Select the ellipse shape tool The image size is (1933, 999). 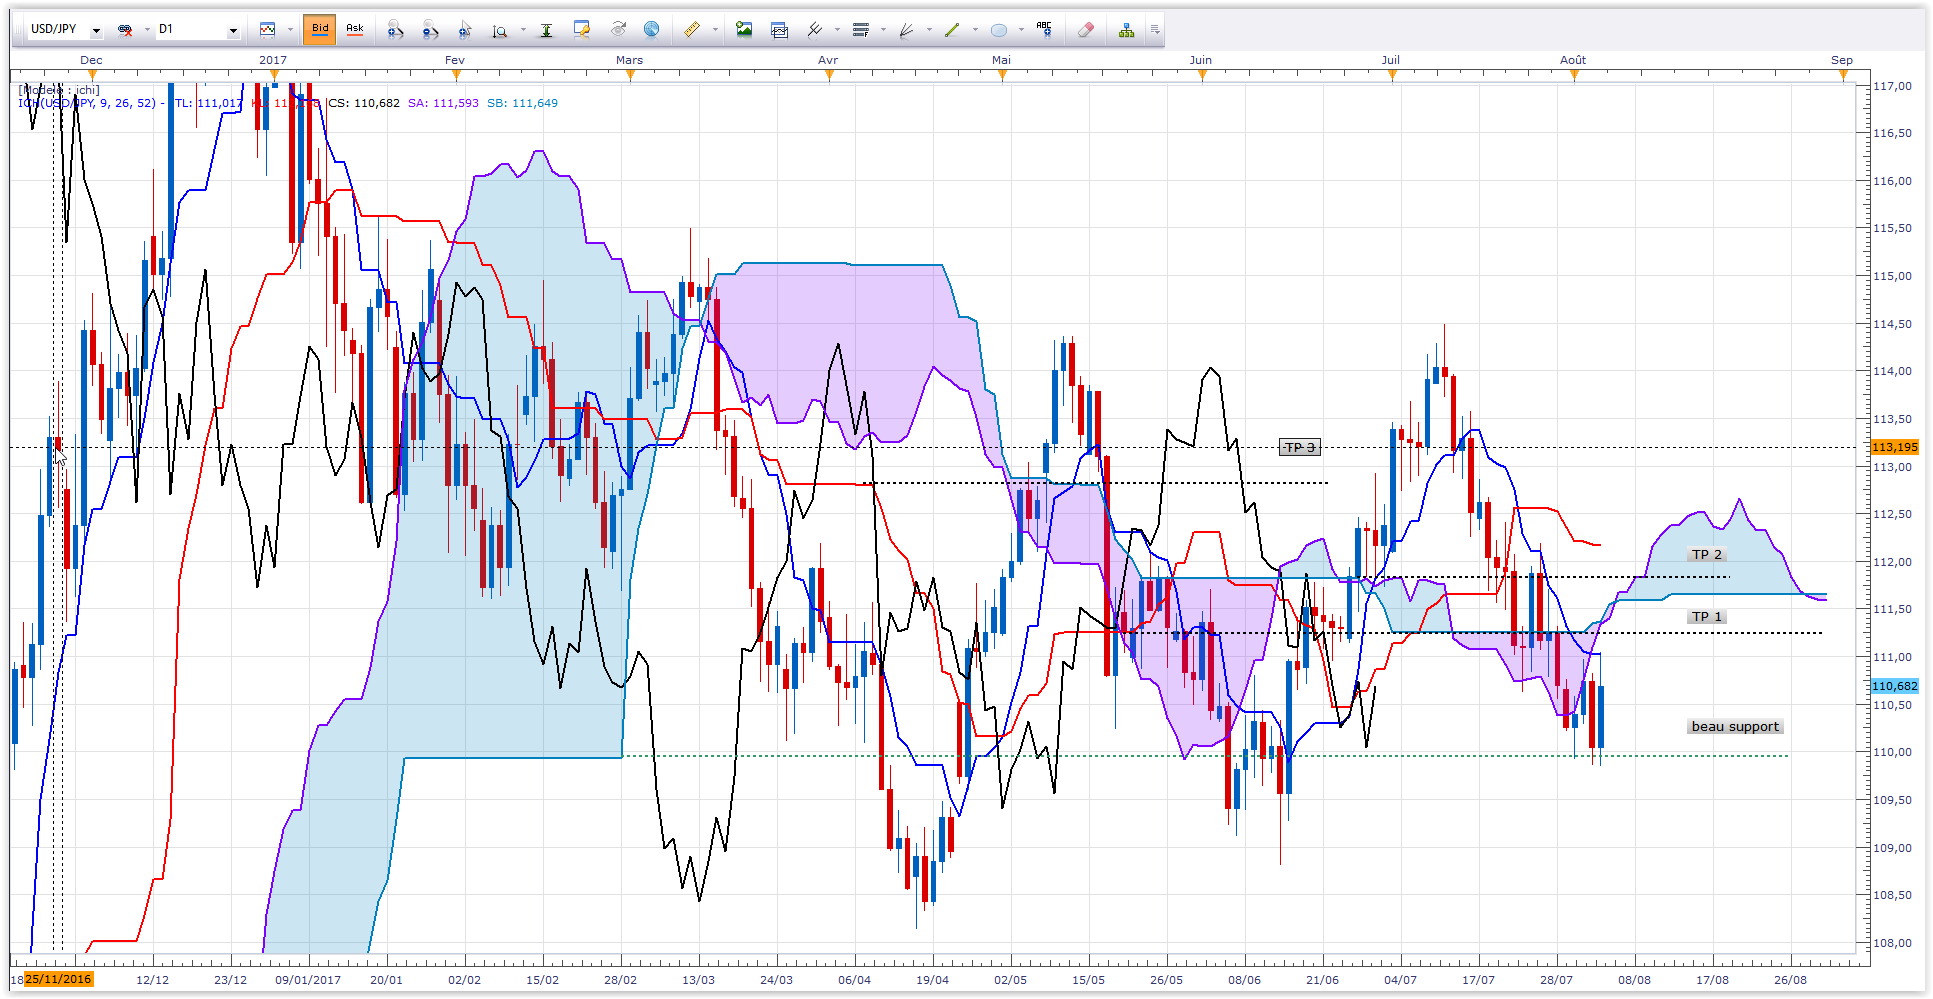click(998, 30)
